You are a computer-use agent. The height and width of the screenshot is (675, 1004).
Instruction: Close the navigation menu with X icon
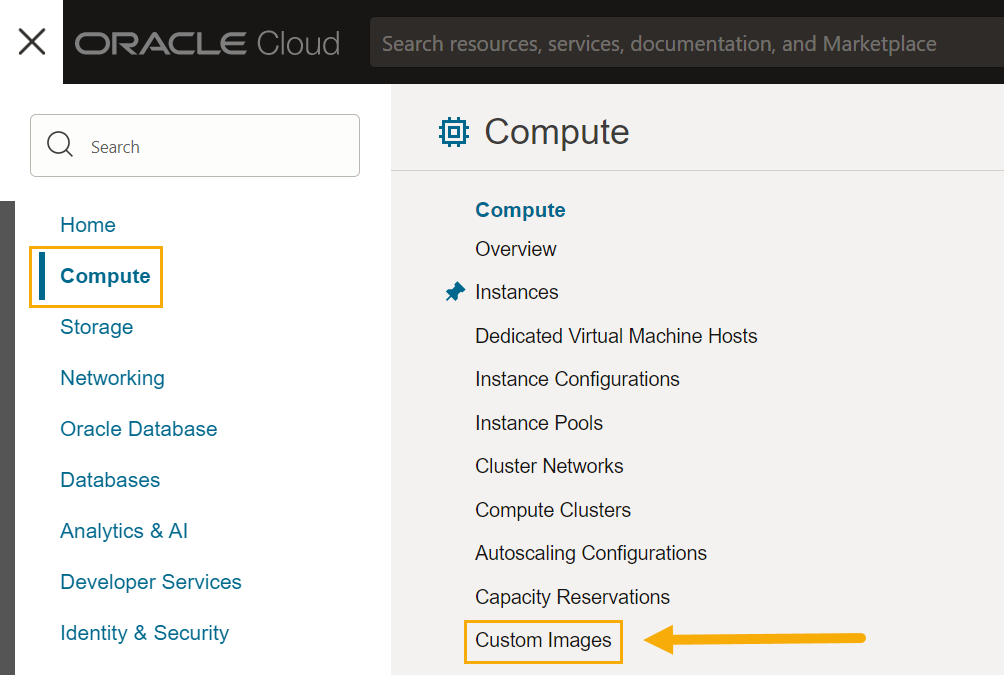pos(32,42)
